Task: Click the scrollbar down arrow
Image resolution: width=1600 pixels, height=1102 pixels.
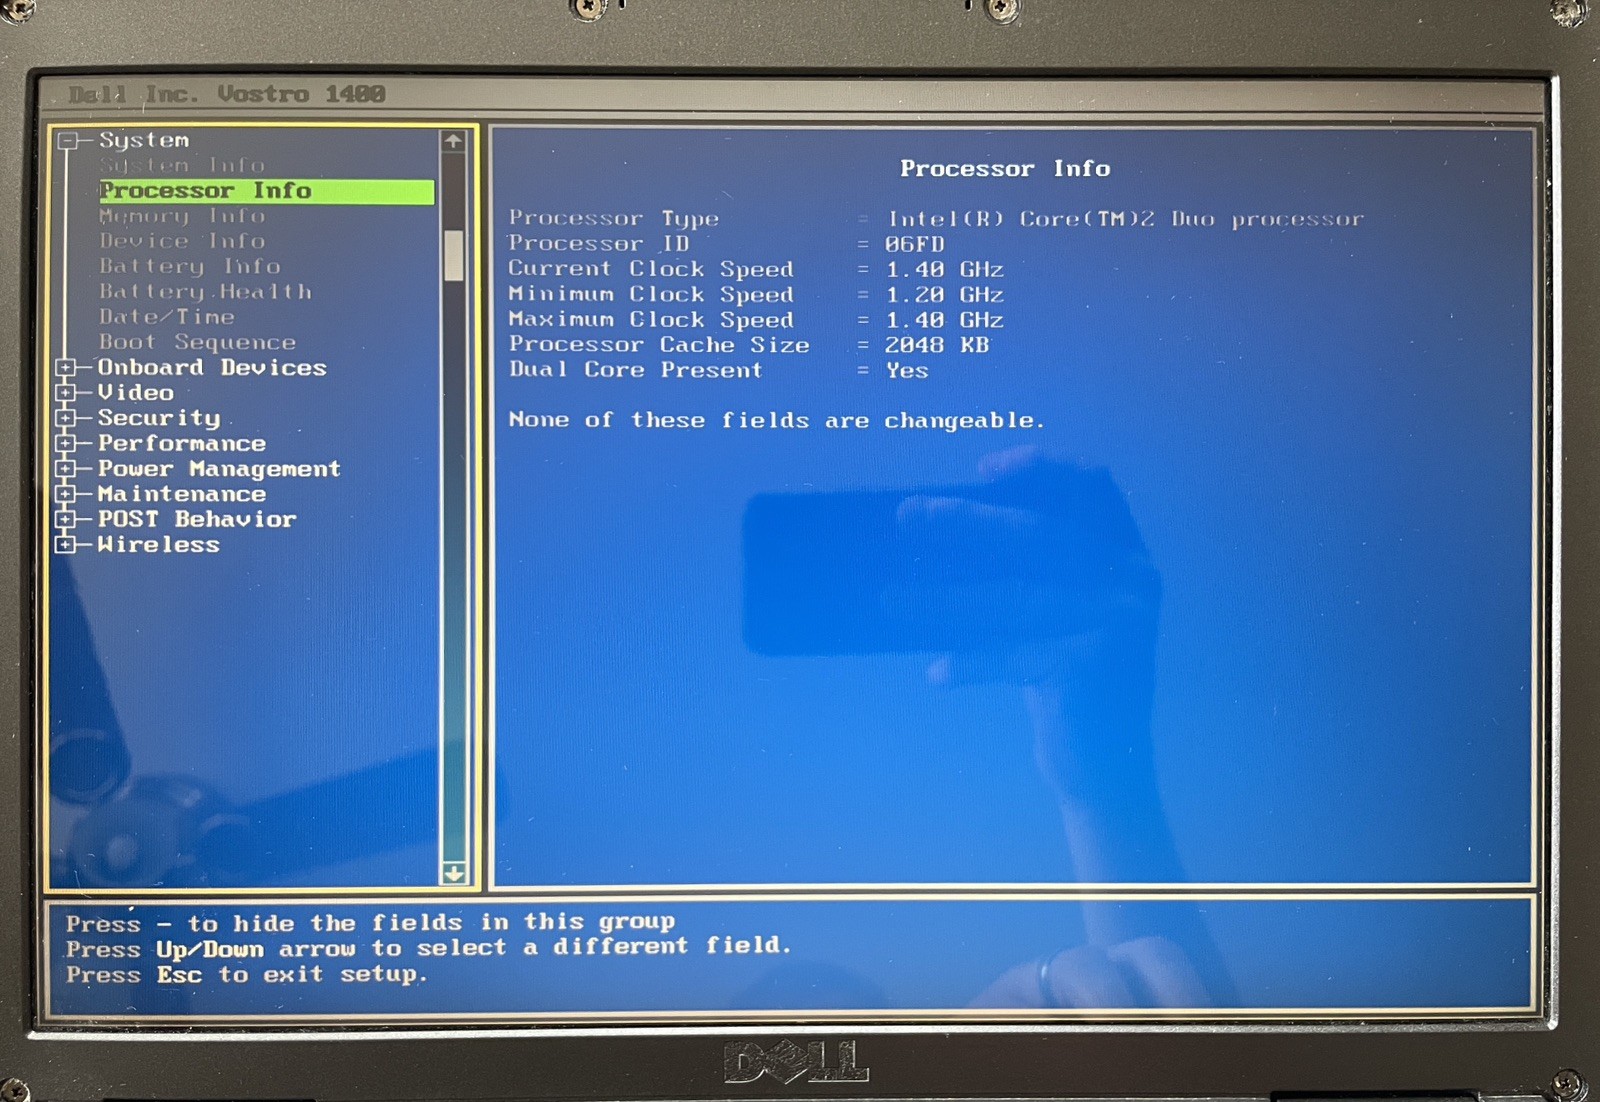Action: [x=453, y=873]
